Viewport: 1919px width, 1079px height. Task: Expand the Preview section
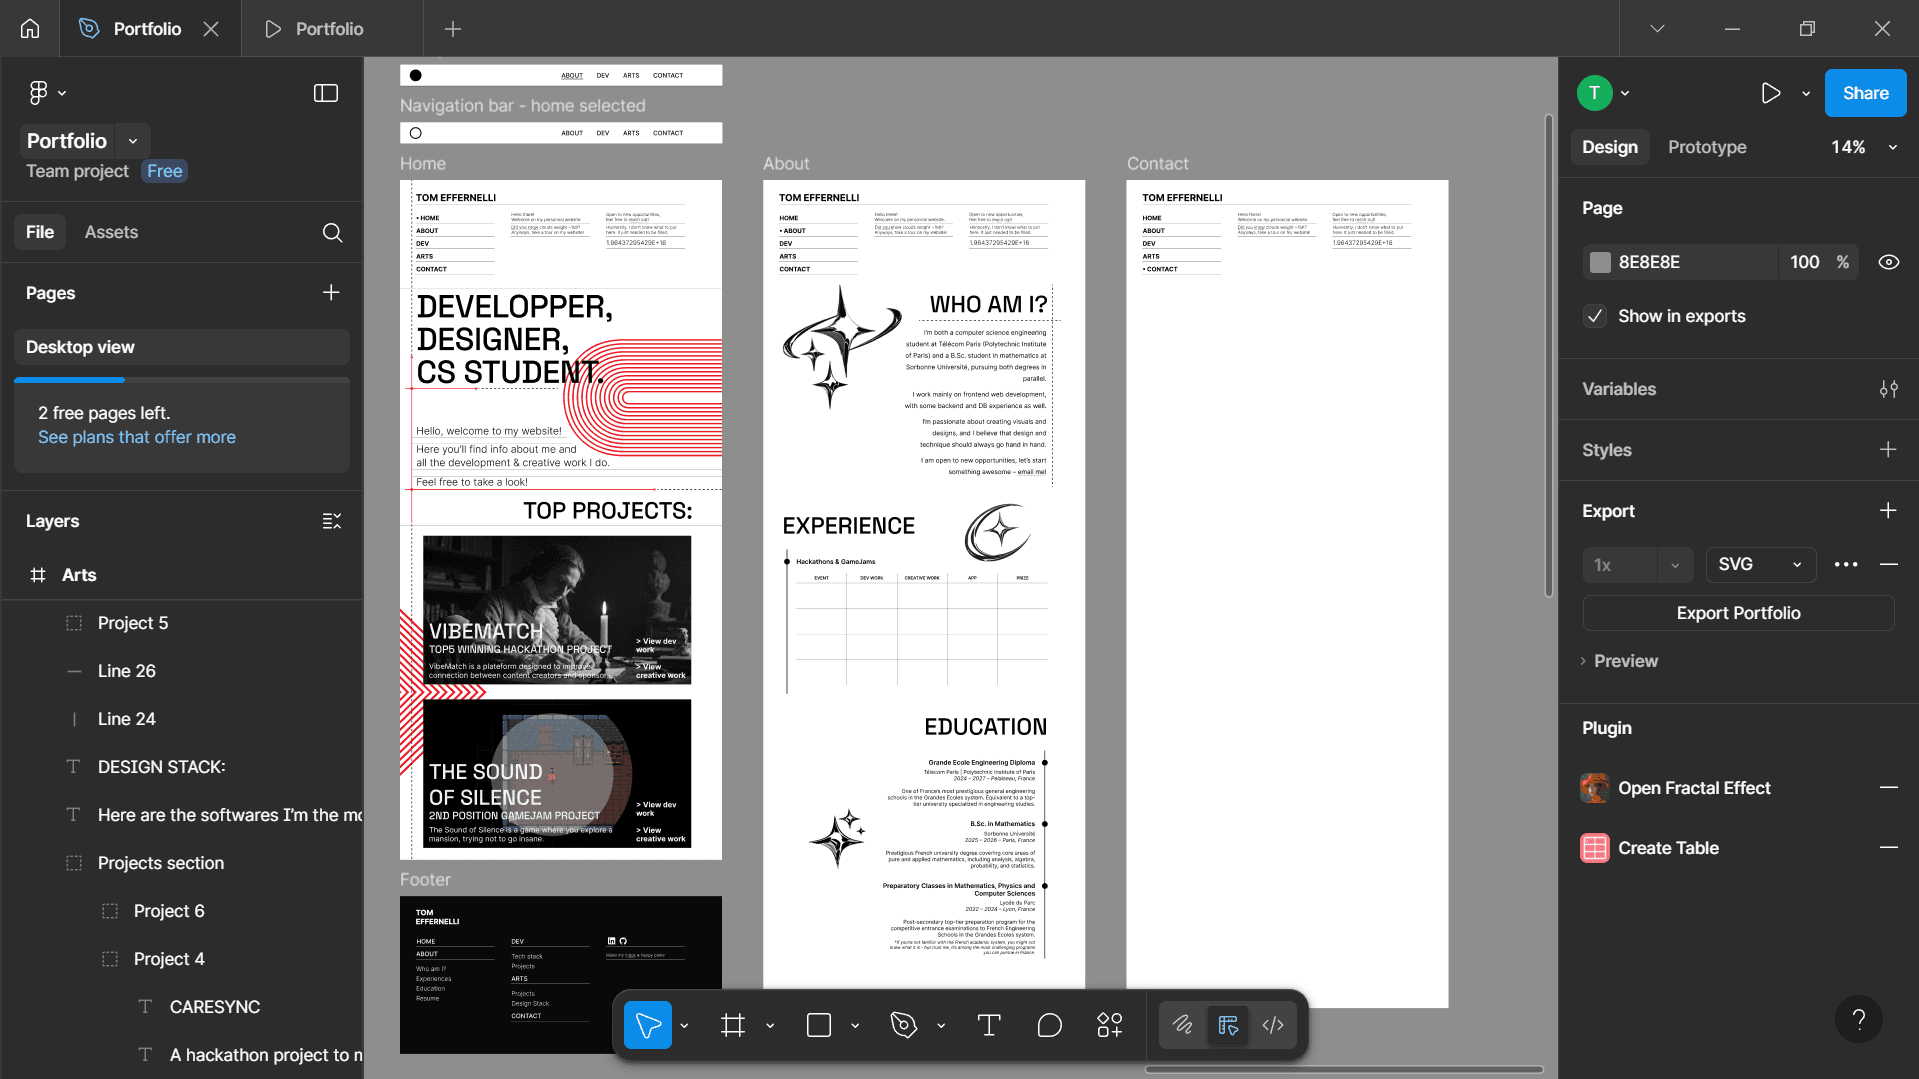coord(1620,661)
